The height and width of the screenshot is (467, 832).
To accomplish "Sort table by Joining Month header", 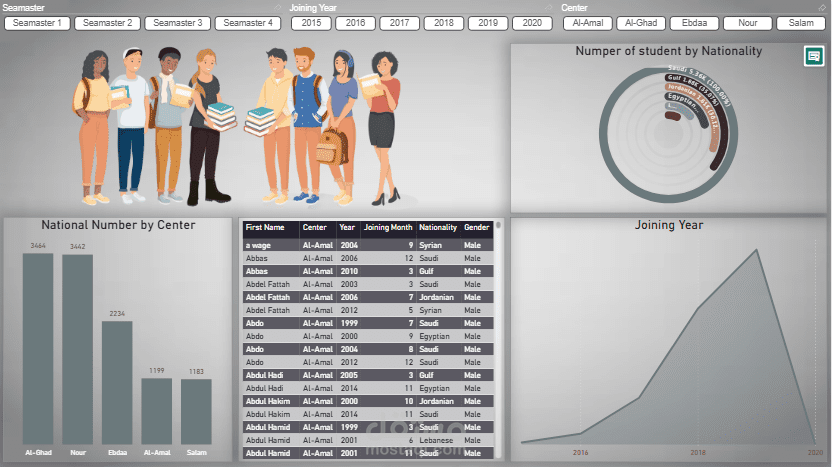I will [x=388, y=227].
